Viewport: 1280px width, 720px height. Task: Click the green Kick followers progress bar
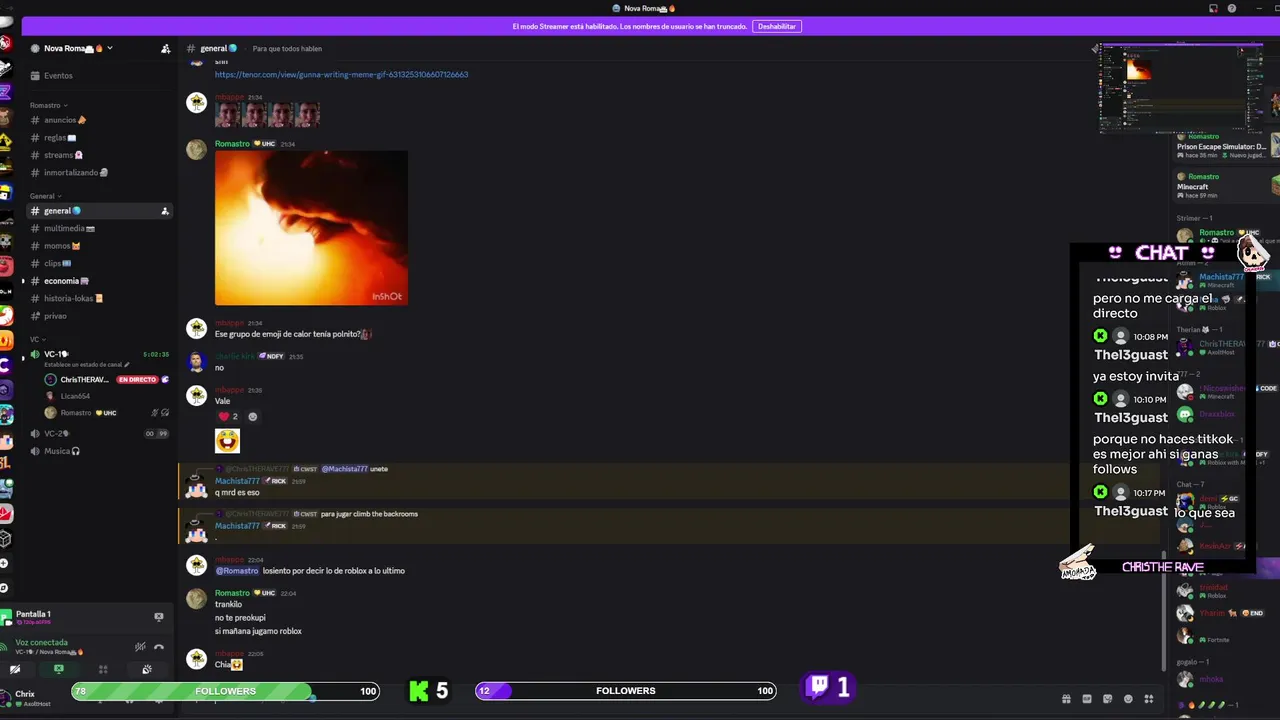(225, 691)
